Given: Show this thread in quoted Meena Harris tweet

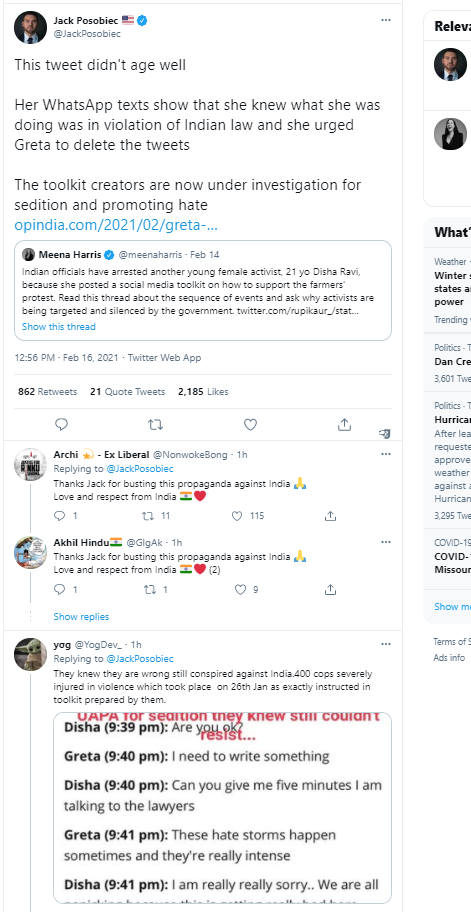Looking at the screenshot, I should (x=59, y=327).
